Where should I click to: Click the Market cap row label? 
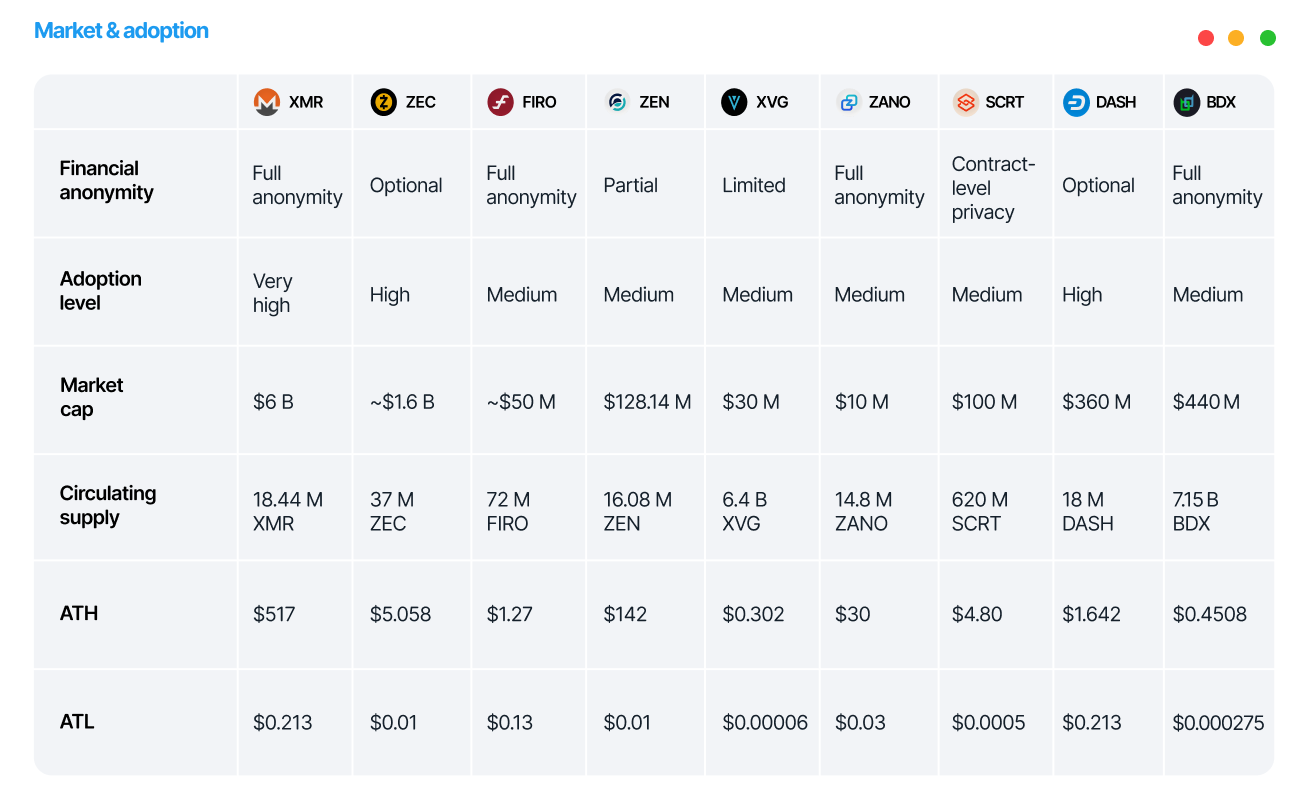(x=91, y=397)
